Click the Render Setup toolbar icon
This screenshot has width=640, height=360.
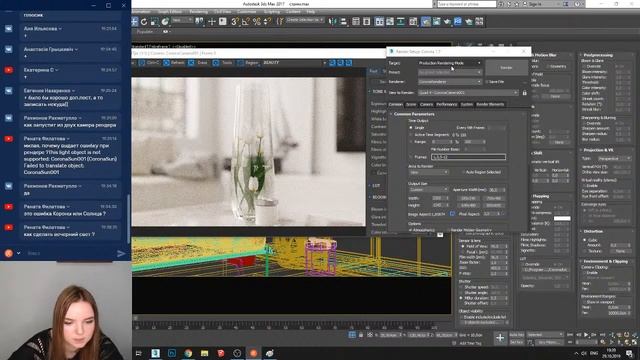[426, 21]
